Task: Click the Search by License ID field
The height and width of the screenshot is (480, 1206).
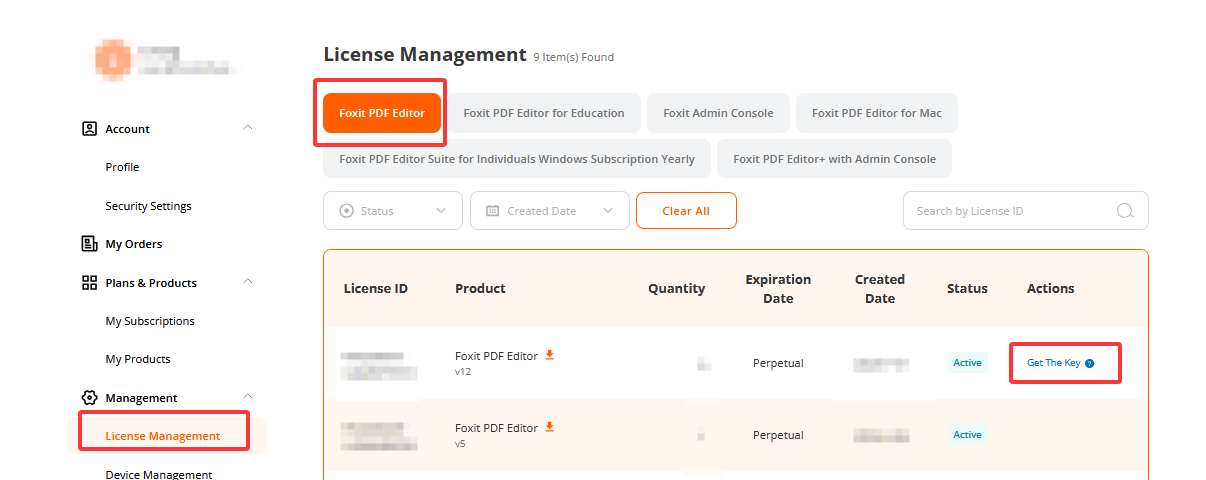Action: tap(1026, 211)
